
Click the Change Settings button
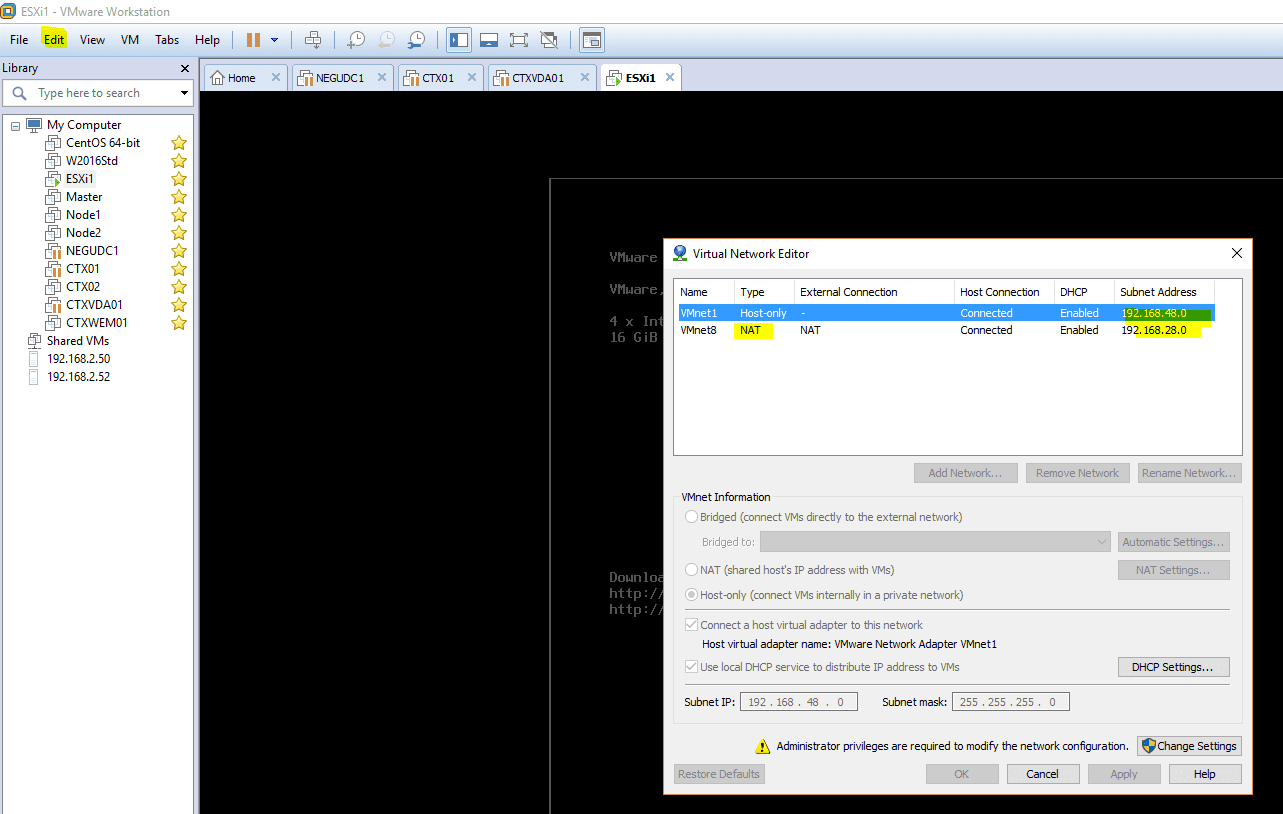(1189, 745)
